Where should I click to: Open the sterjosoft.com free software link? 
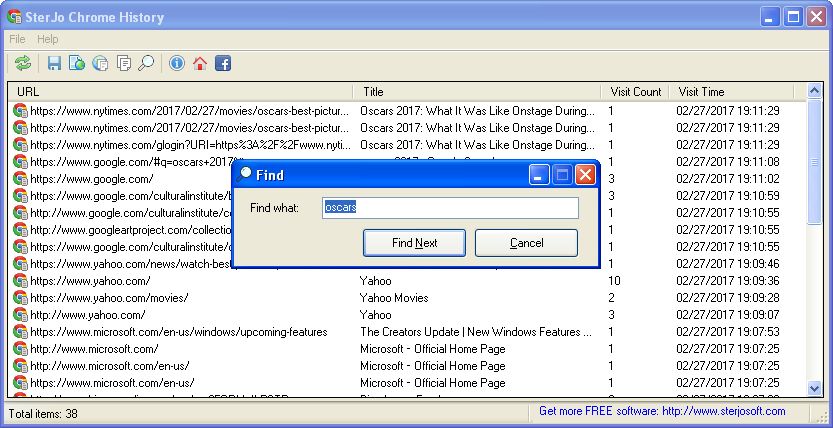tap(662, 411)
